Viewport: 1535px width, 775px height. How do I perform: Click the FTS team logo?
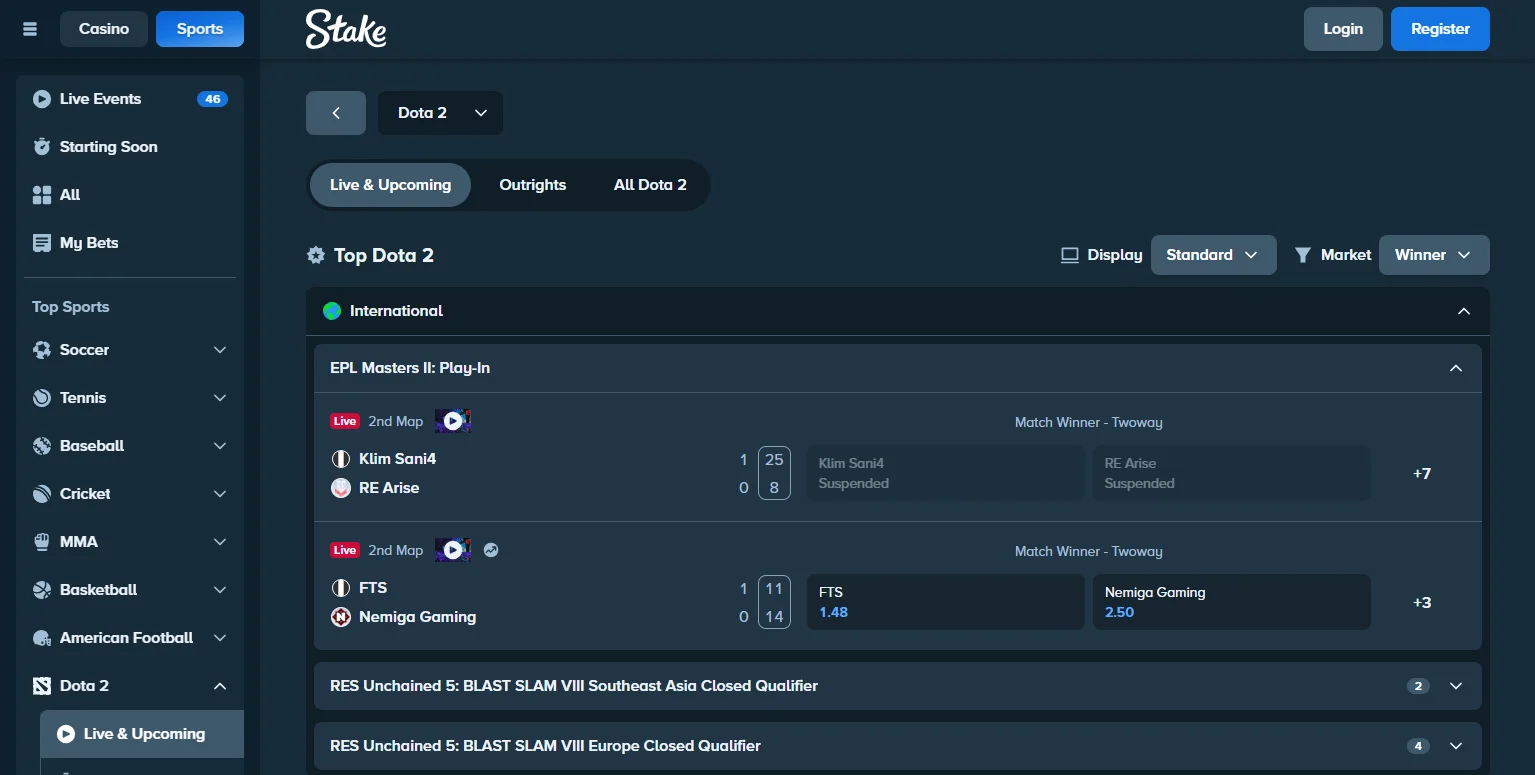(x=341, y=588)
